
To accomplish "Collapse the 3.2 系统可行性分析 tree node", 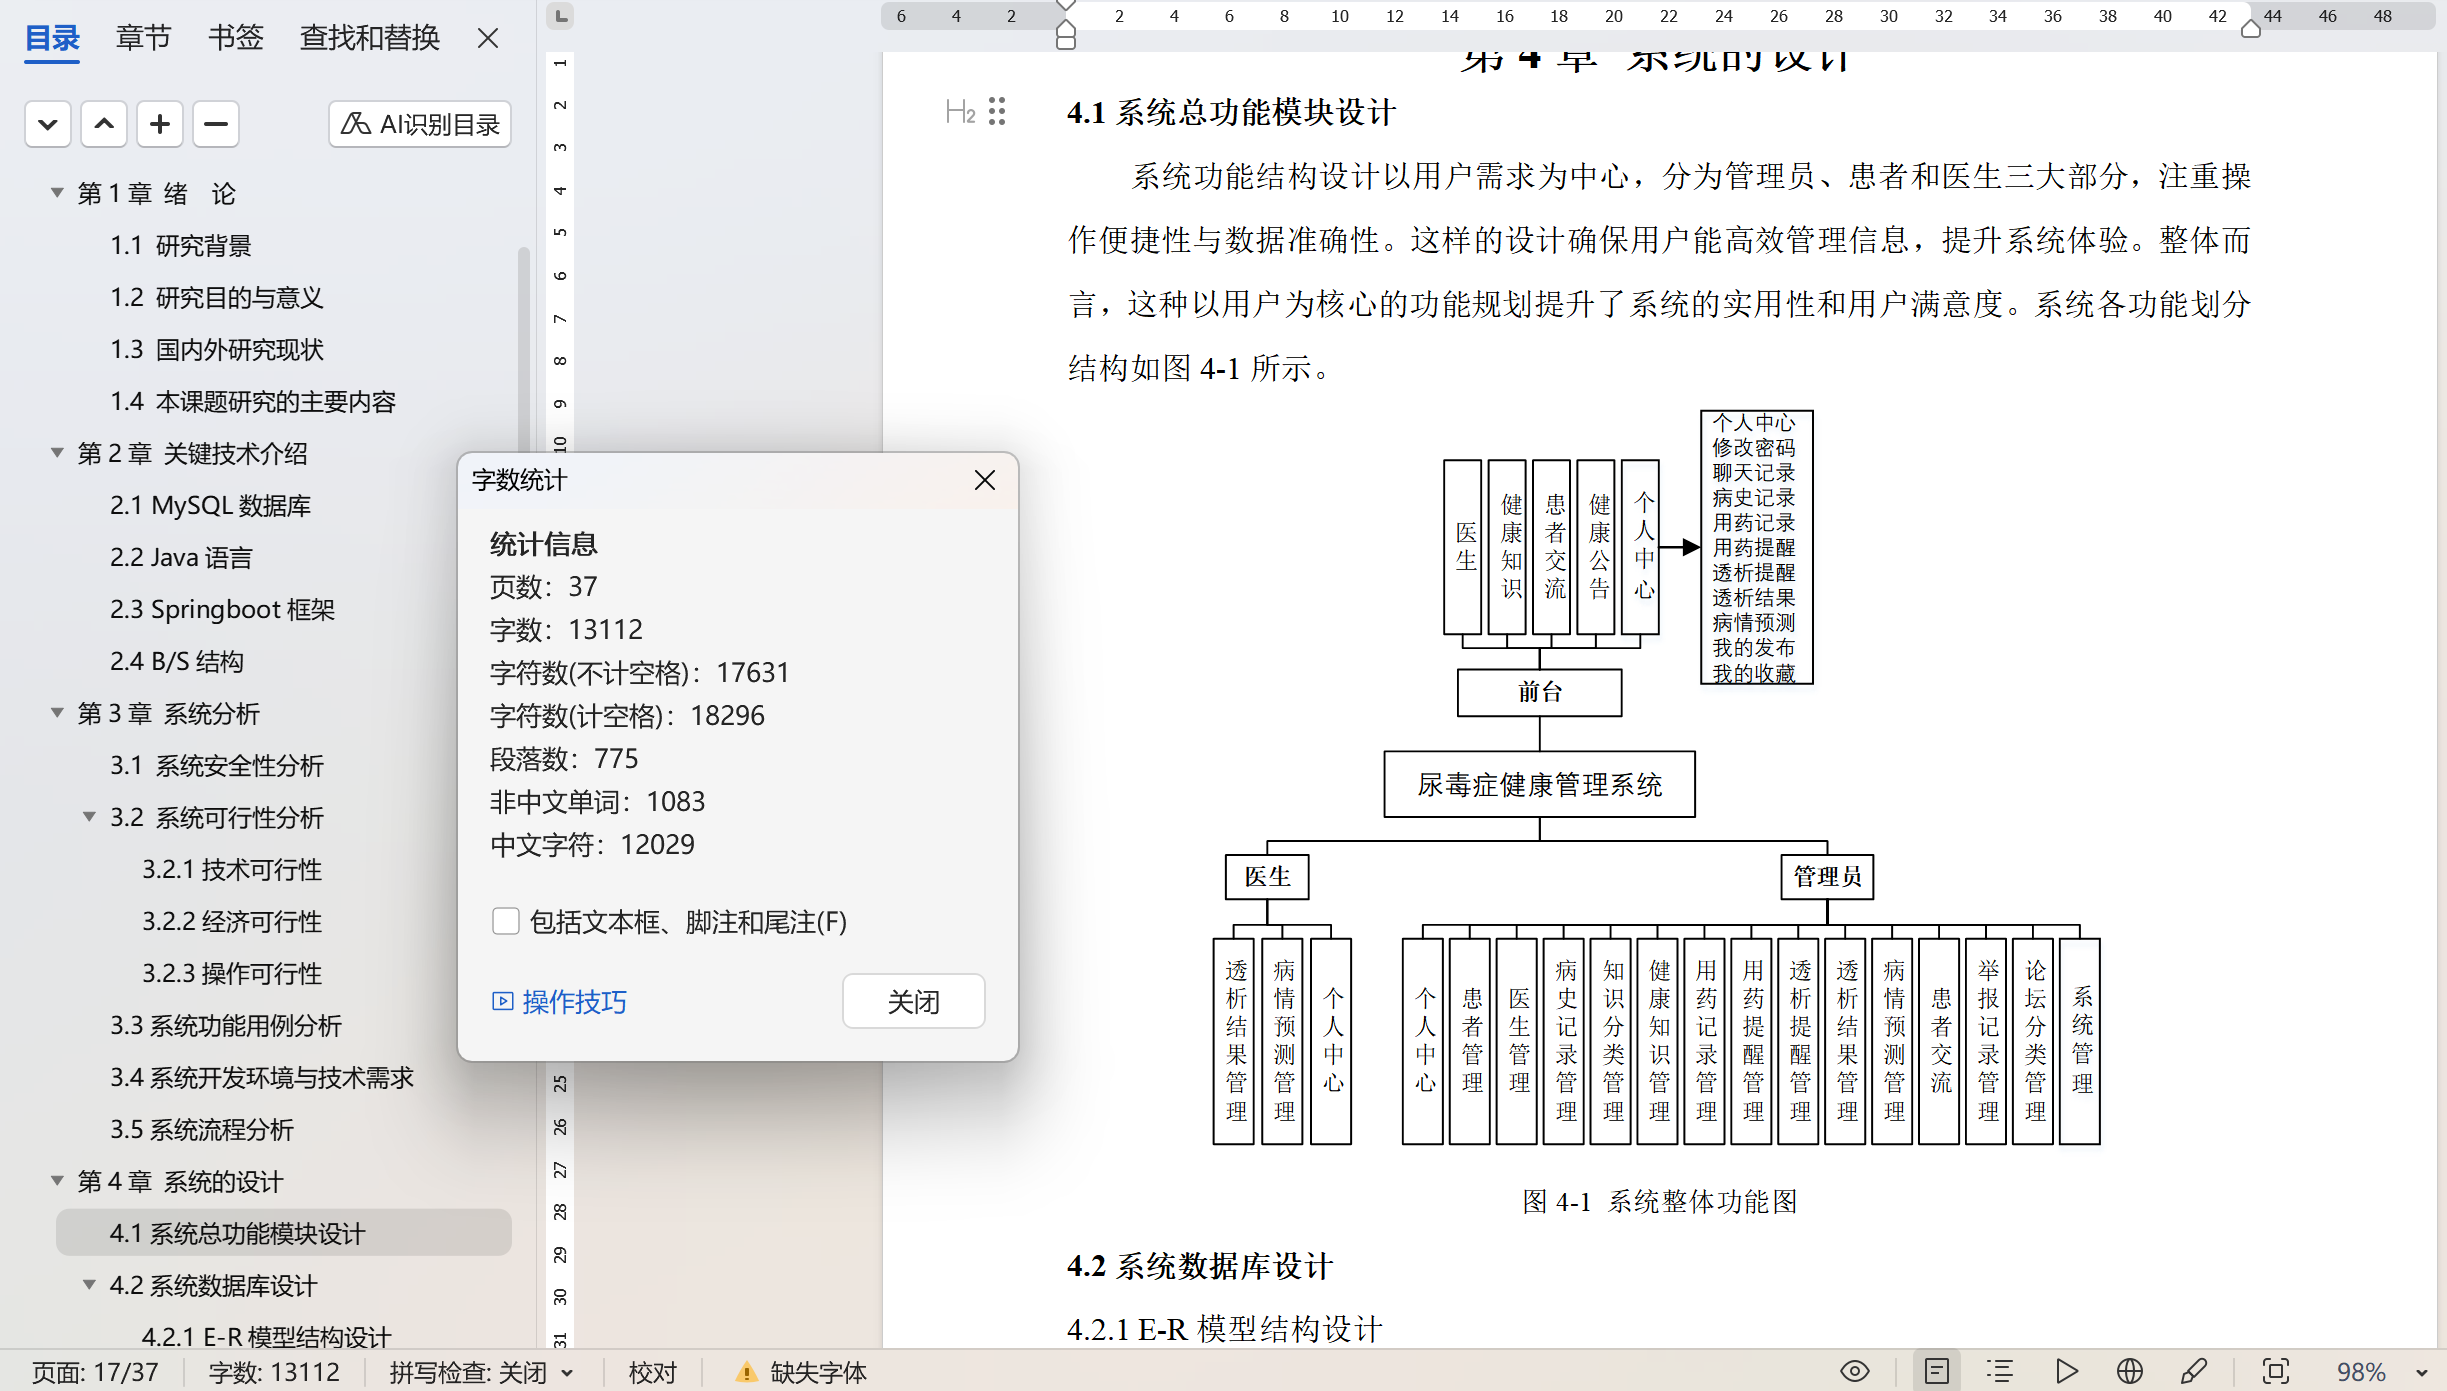I will point(89,817).
